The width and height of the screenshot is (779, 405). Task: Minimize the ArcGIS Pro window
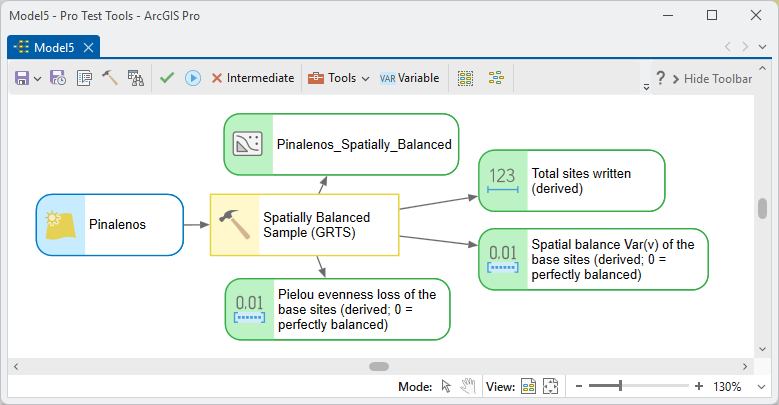coord(668,15)
